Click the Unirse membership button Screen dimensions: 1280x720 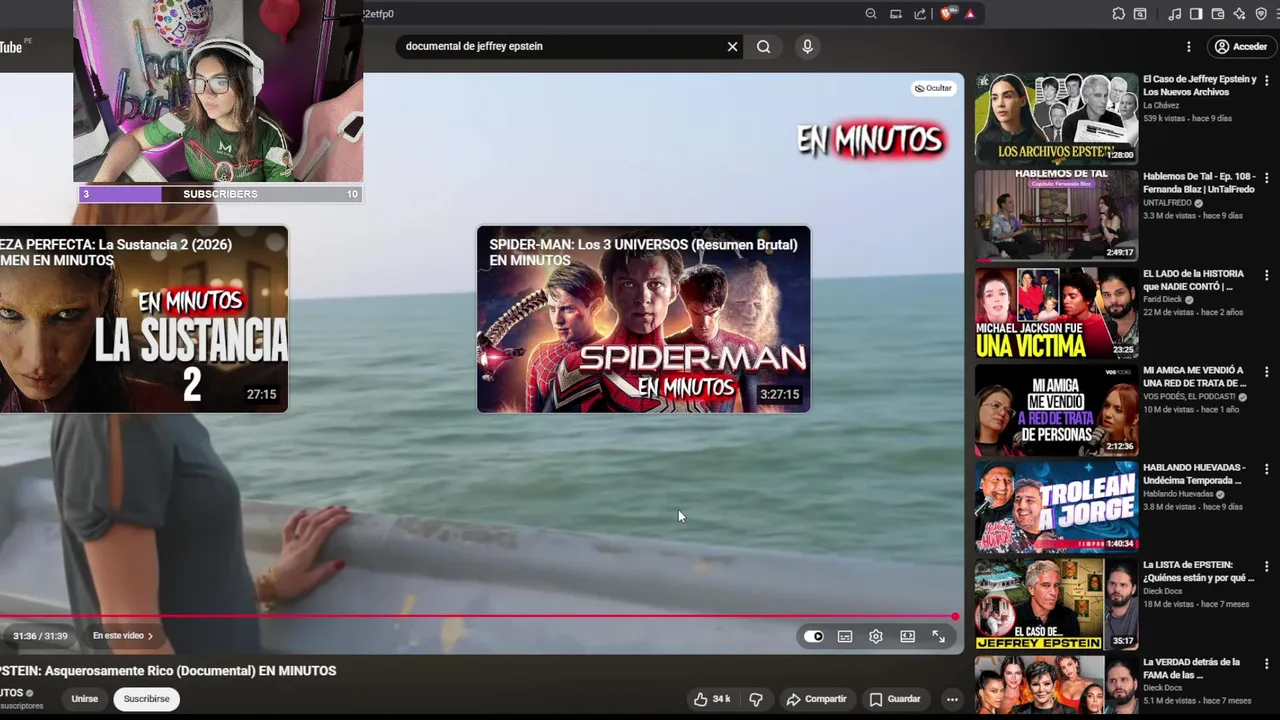tap(85, 699)
